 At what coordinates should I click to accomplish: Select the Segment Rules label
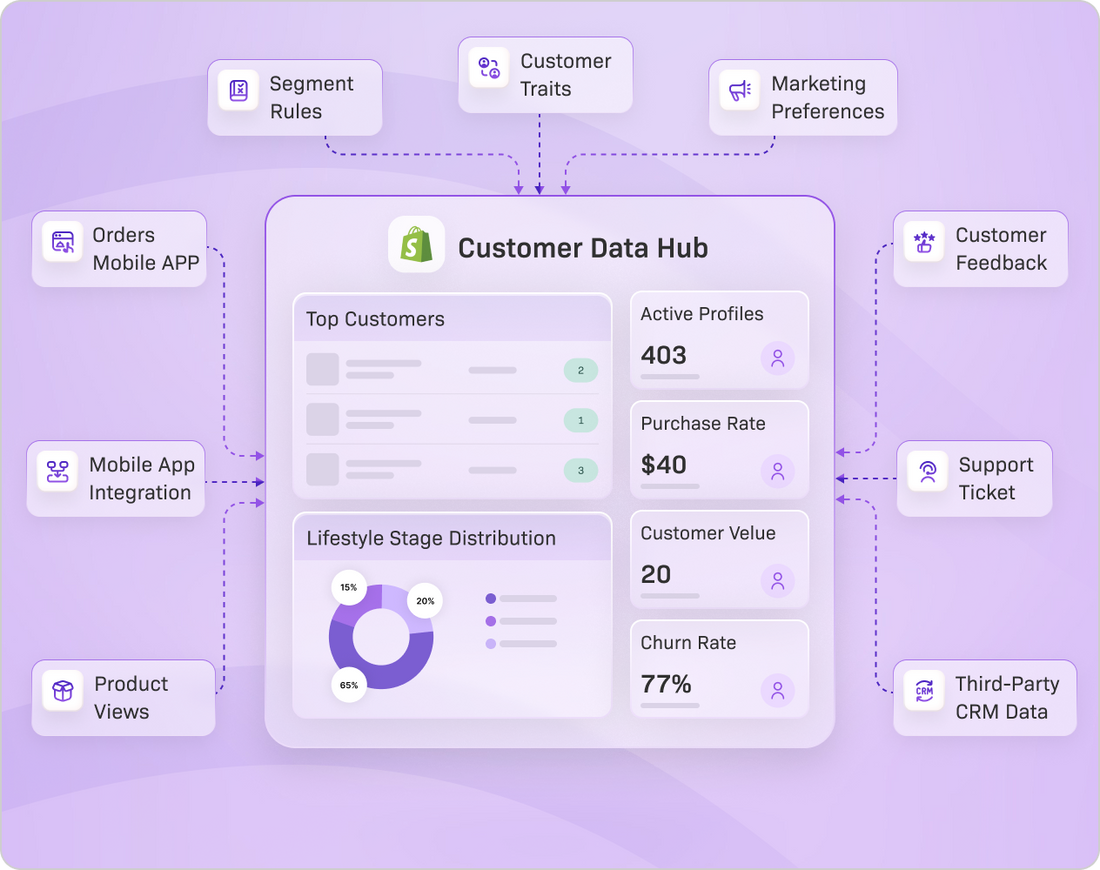[x=311, y=98]
